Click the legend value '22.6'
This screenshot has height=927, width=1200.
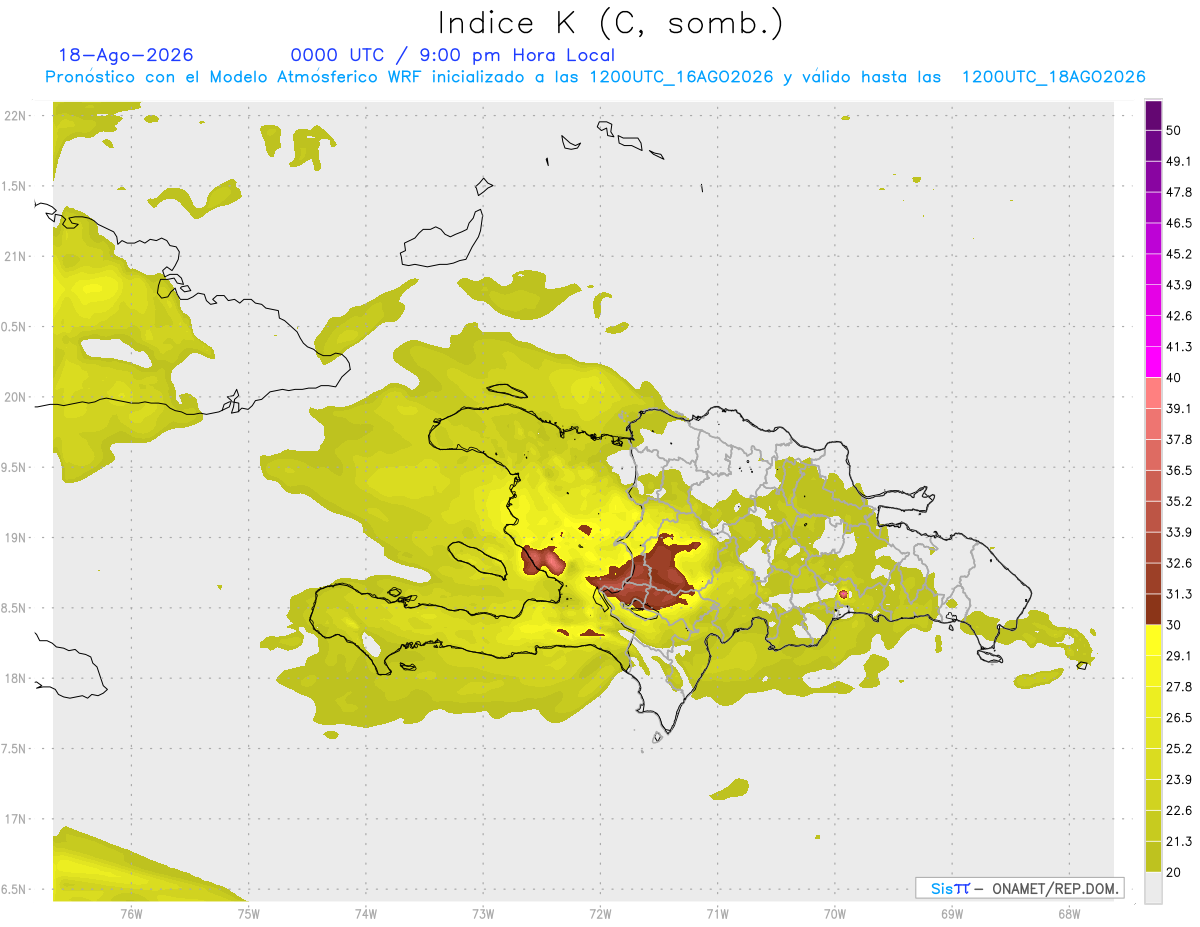tap(1178, 810)
